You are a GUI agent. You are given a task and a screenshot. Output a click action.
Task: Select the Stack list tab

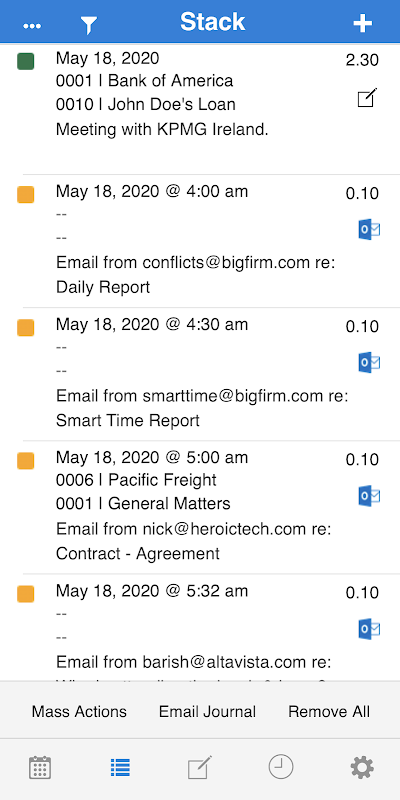pyautogui.click(x=120, y=767)
